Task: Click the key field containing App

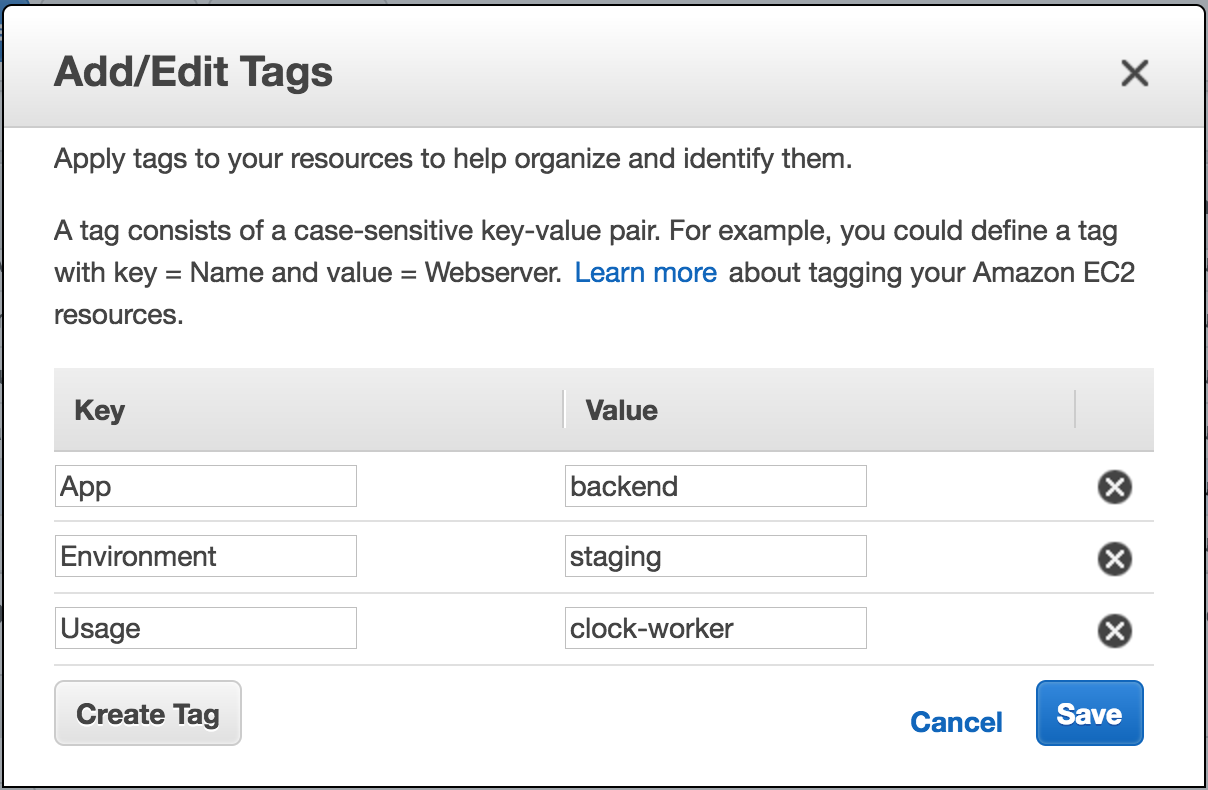Action: [205, 485]
